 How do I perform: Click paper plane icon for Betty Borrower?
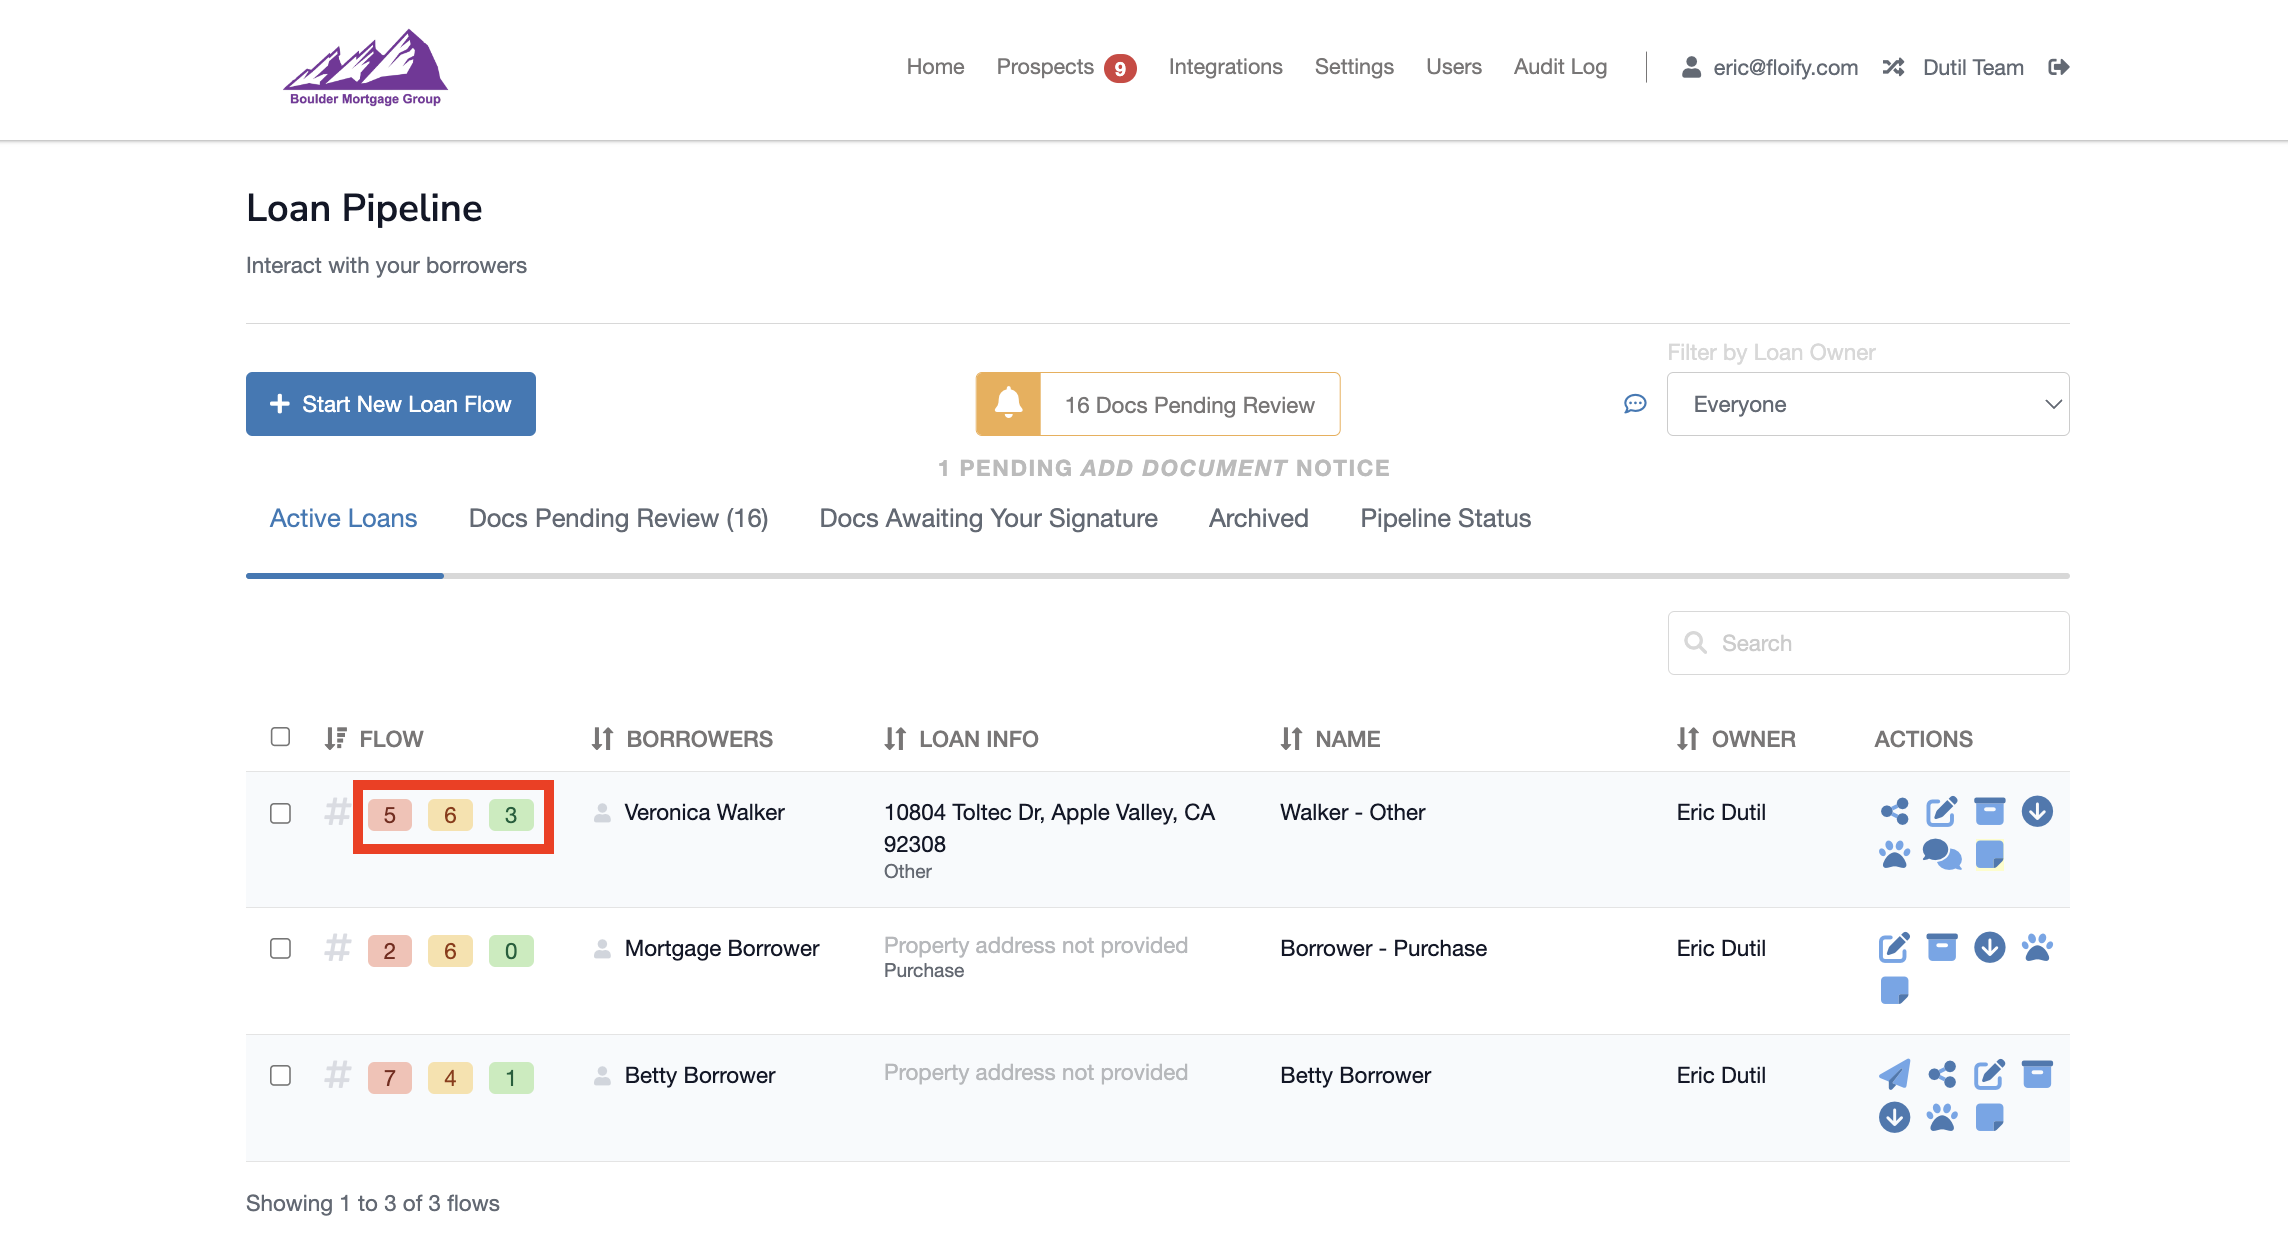tap(1894, 1075)
